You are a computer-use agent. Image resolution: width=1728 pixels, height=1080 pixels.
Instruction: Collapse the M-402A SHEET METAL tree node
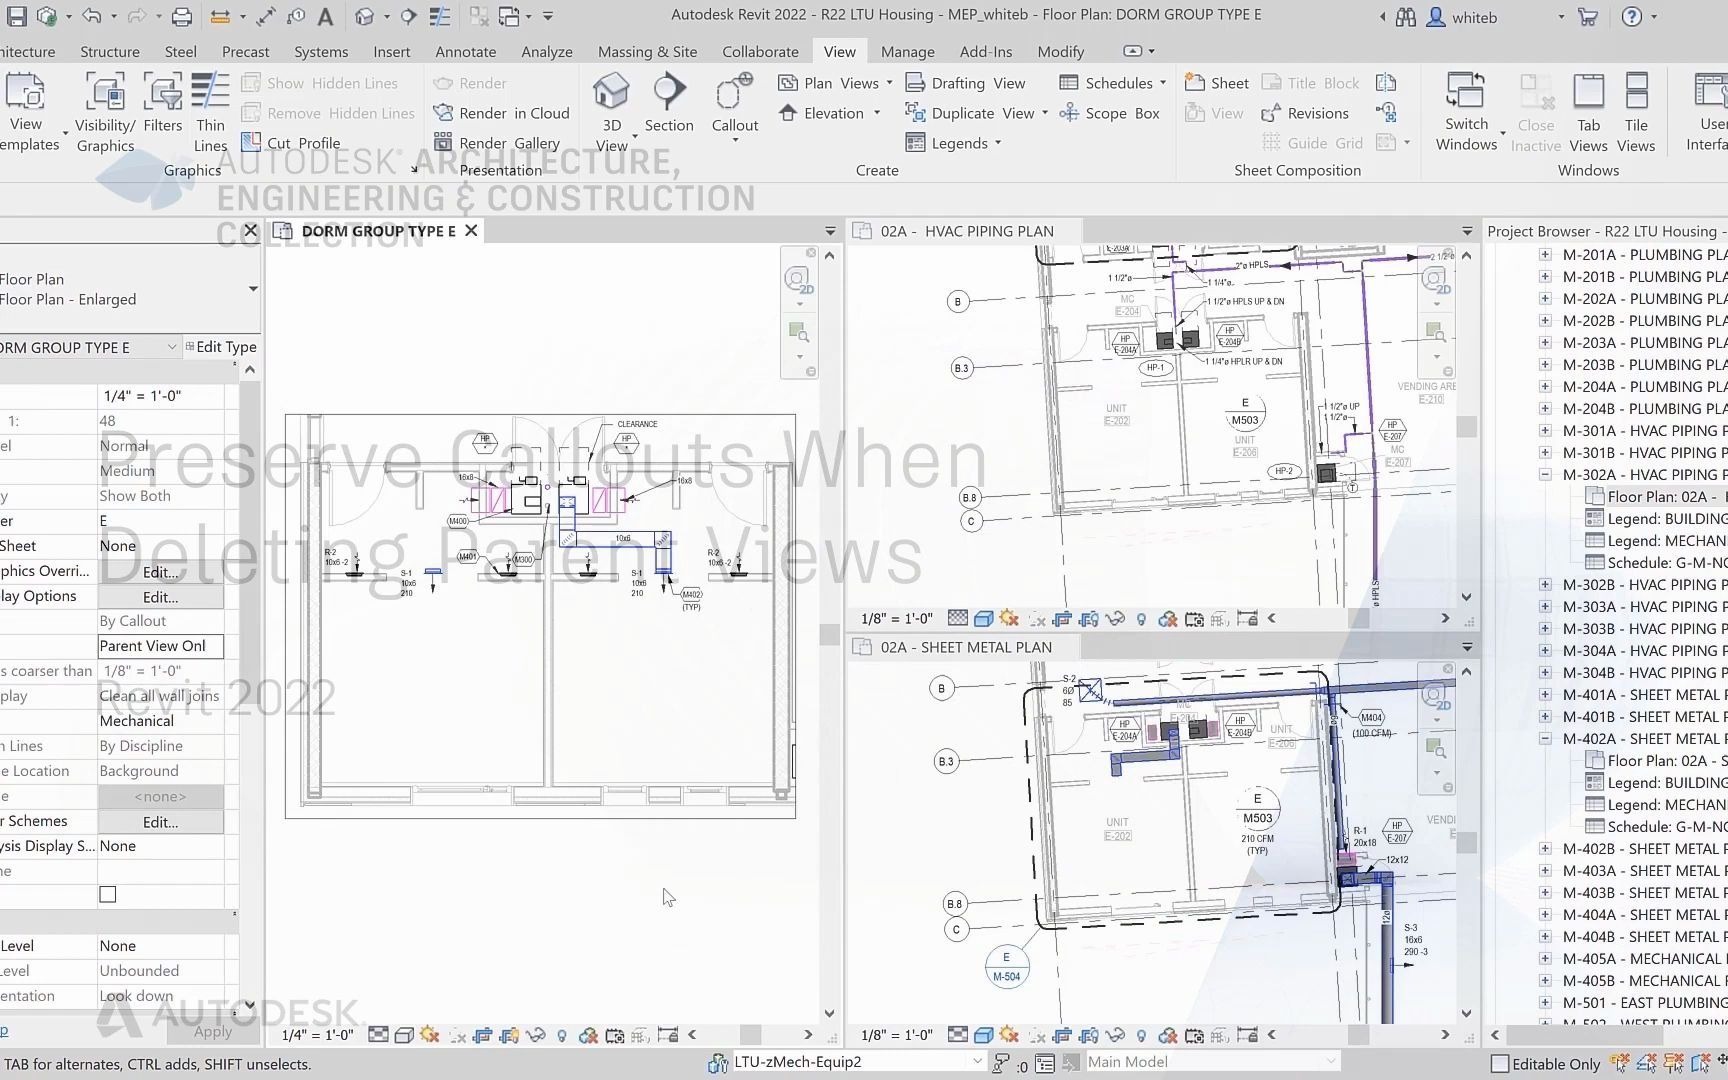1545,739
